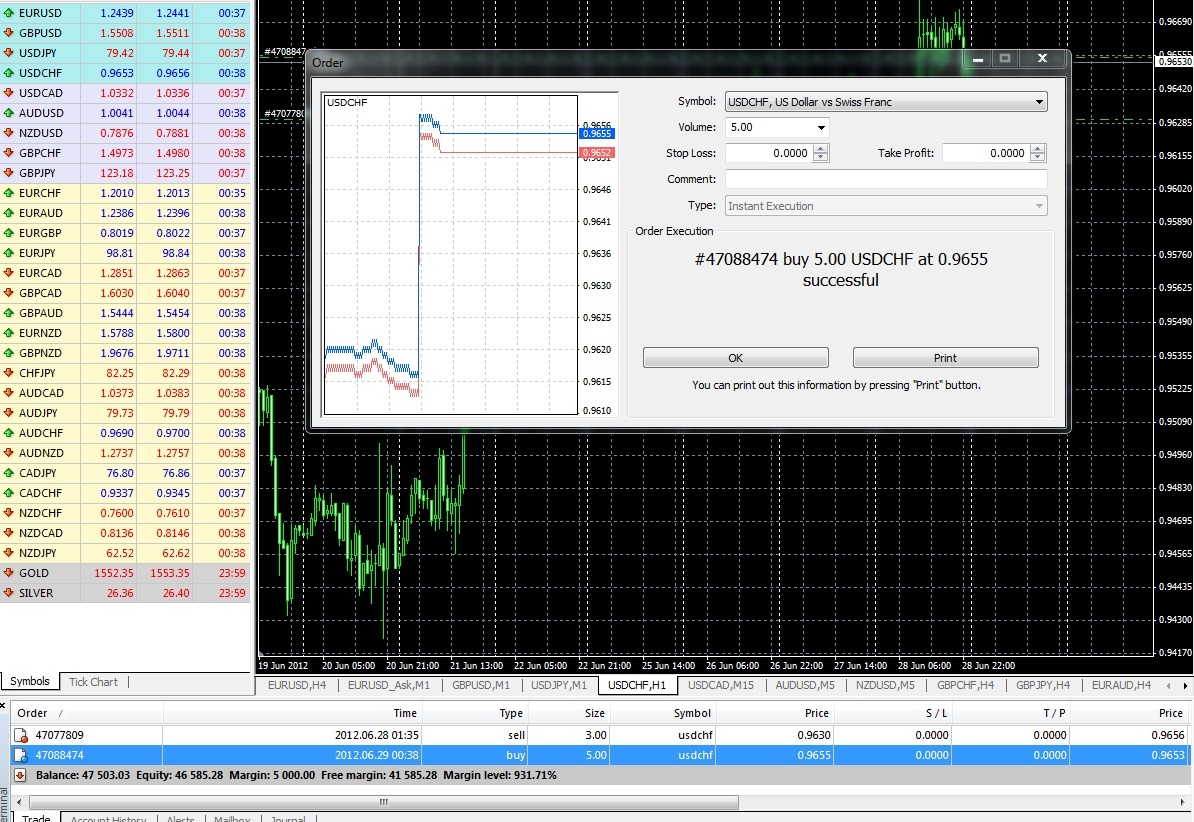Click the sell order 47077809 icon
This screenshot has width=1194, height=822.
coord(21,734)
